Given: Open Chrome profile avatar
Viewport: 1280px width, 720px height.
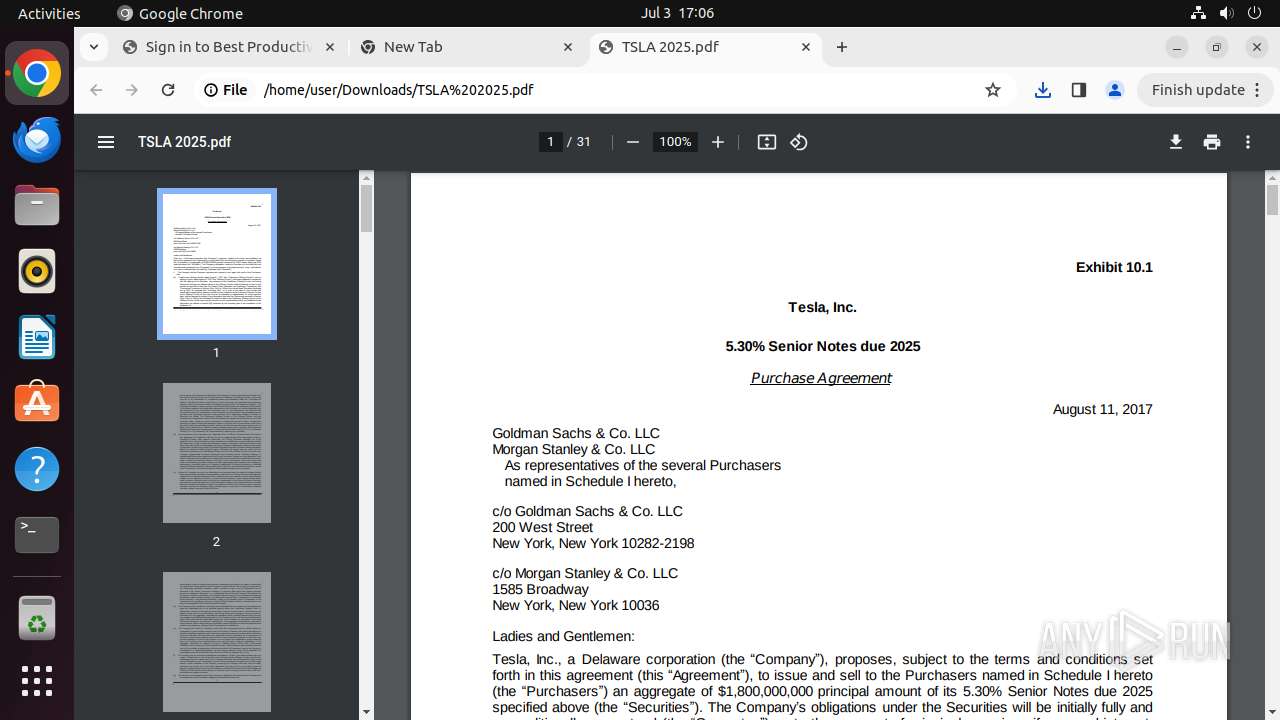Looking at the screenshot, I should (x=1115, y=90).
